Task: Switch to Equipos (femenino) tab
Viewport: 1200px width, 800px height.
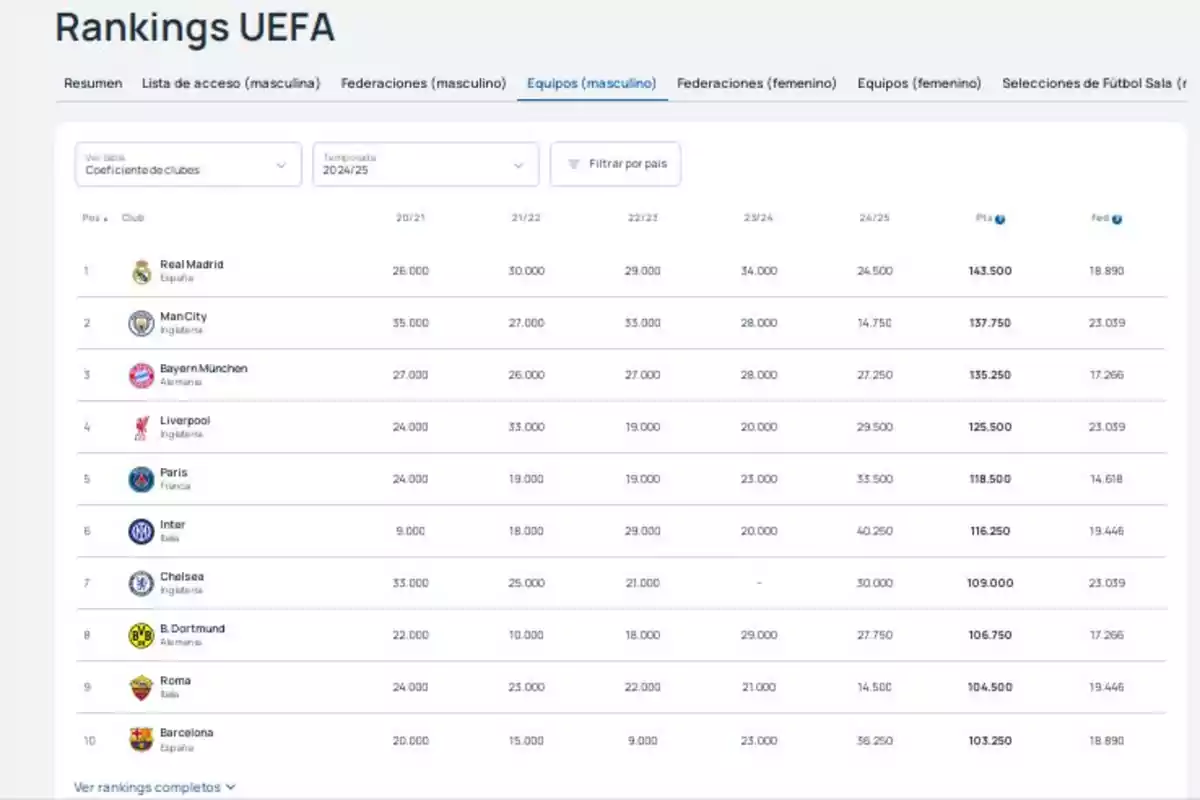Action: pyautogui.click(x=919, y=84)
